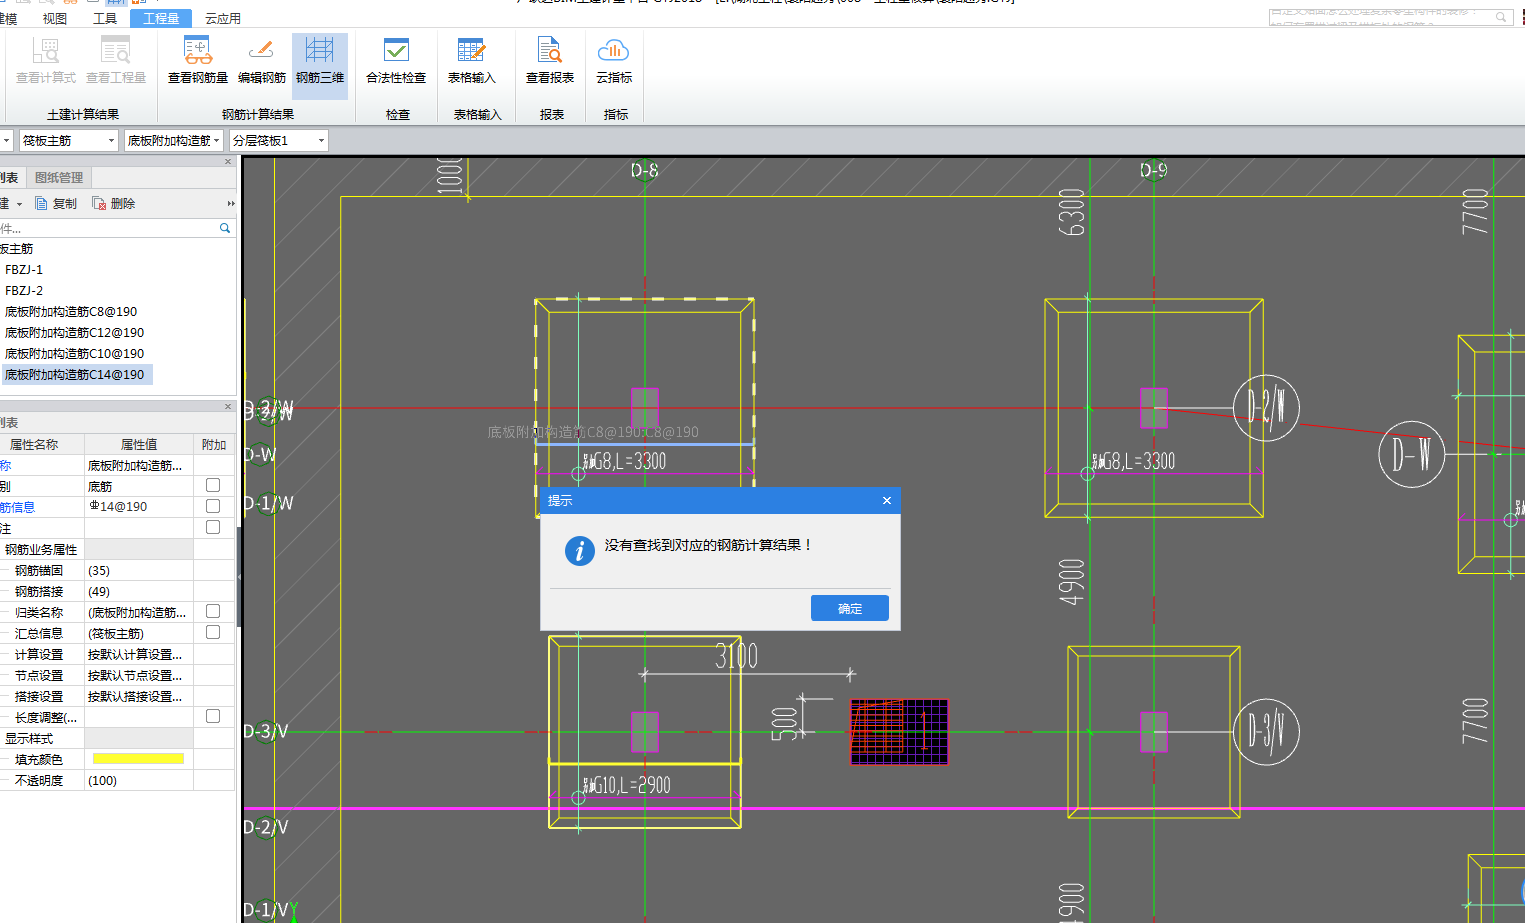Toggle 附加 checkbox for 14@190 row
The height and width of the screenshot is (923, 1525).
(x=213, y=506)
